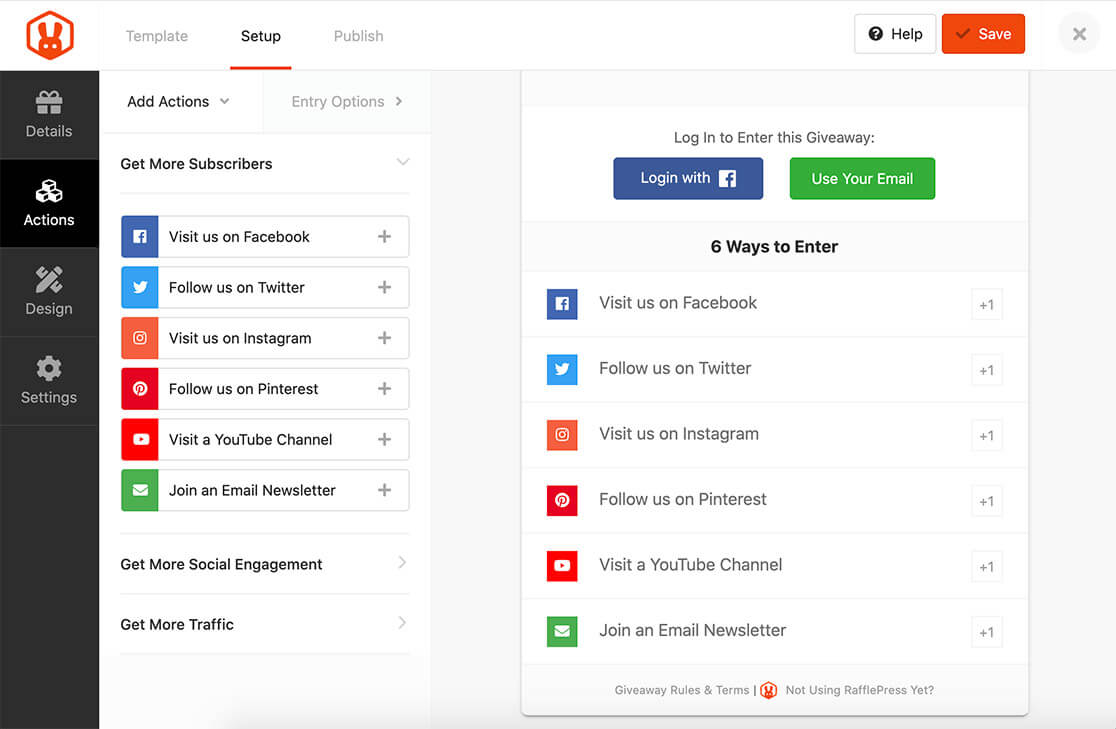Click the Save button
The width and height of the screenshot is (1116, 729).
pos(983,33)
